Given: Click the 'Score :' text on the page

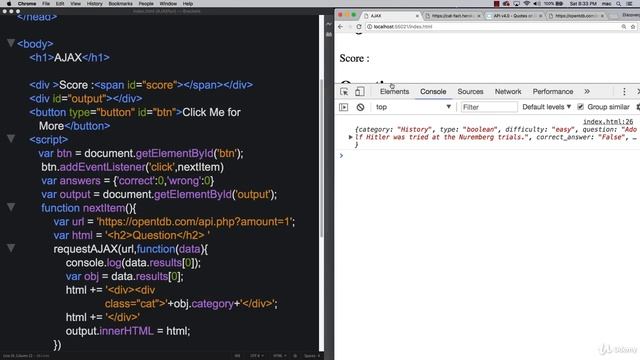Looking at the screenshot, I should [x=354, y=58].
